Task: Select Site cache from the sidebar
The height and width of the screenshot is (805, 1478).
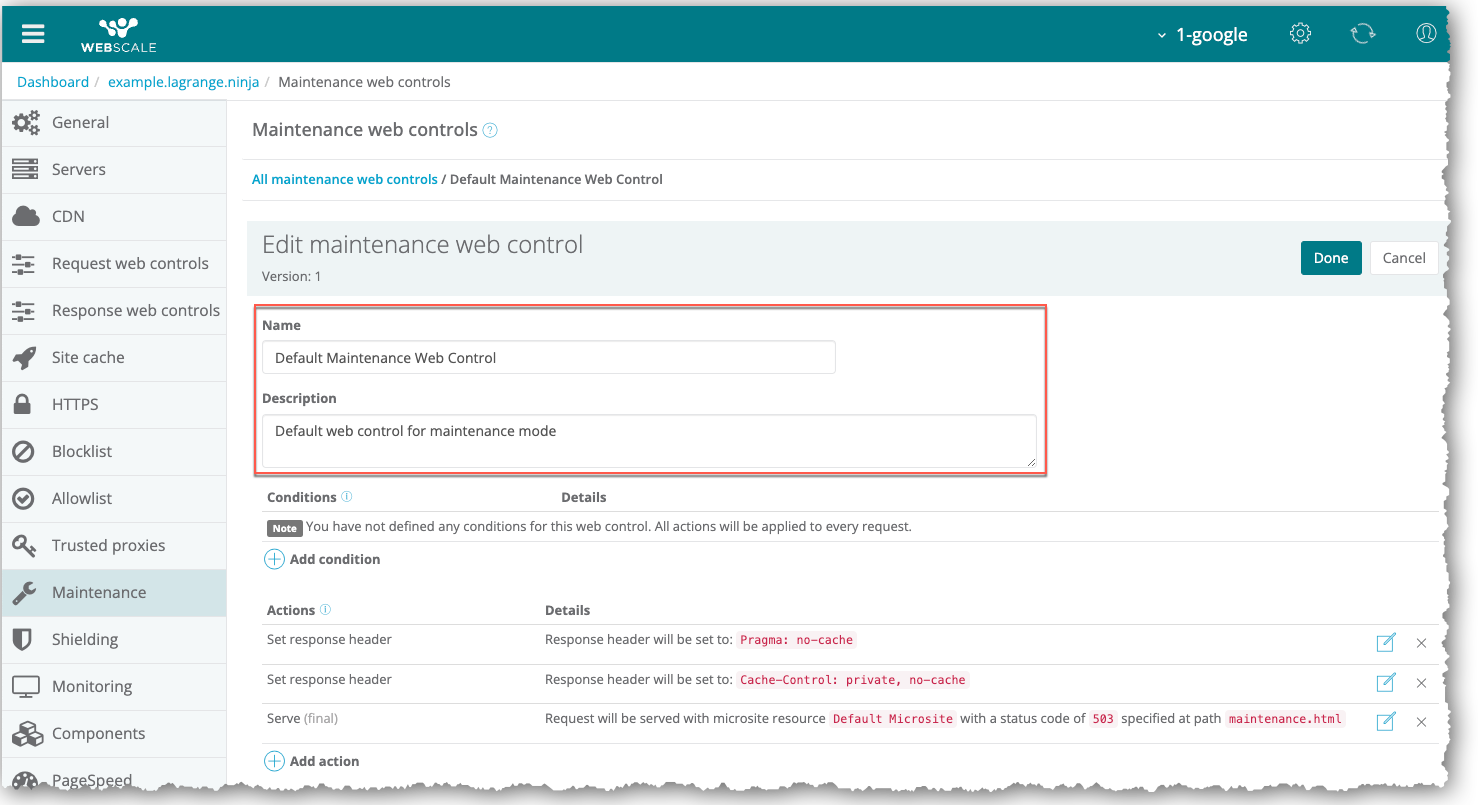Action: (x=88, y=357)
